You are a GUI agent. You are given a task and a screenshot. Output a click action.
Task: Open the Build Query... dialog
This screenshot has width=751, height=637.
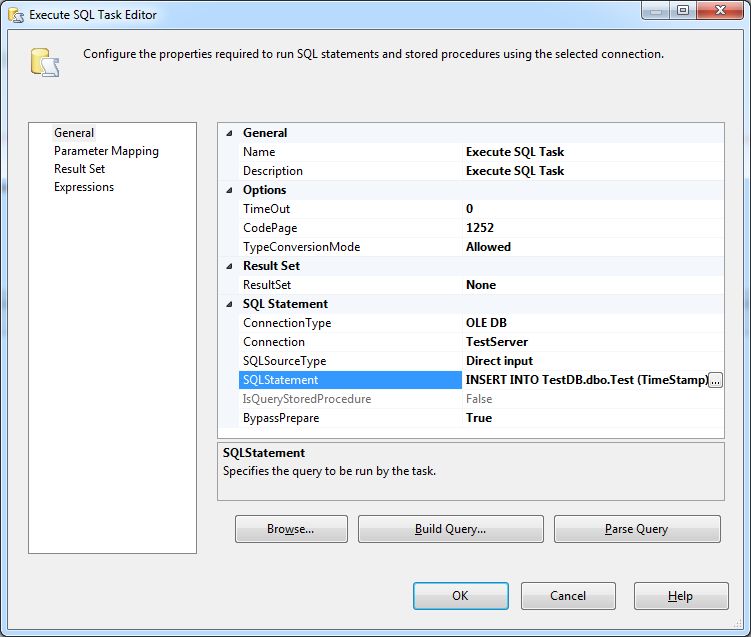pyautogui.click(x=450, y=529)
